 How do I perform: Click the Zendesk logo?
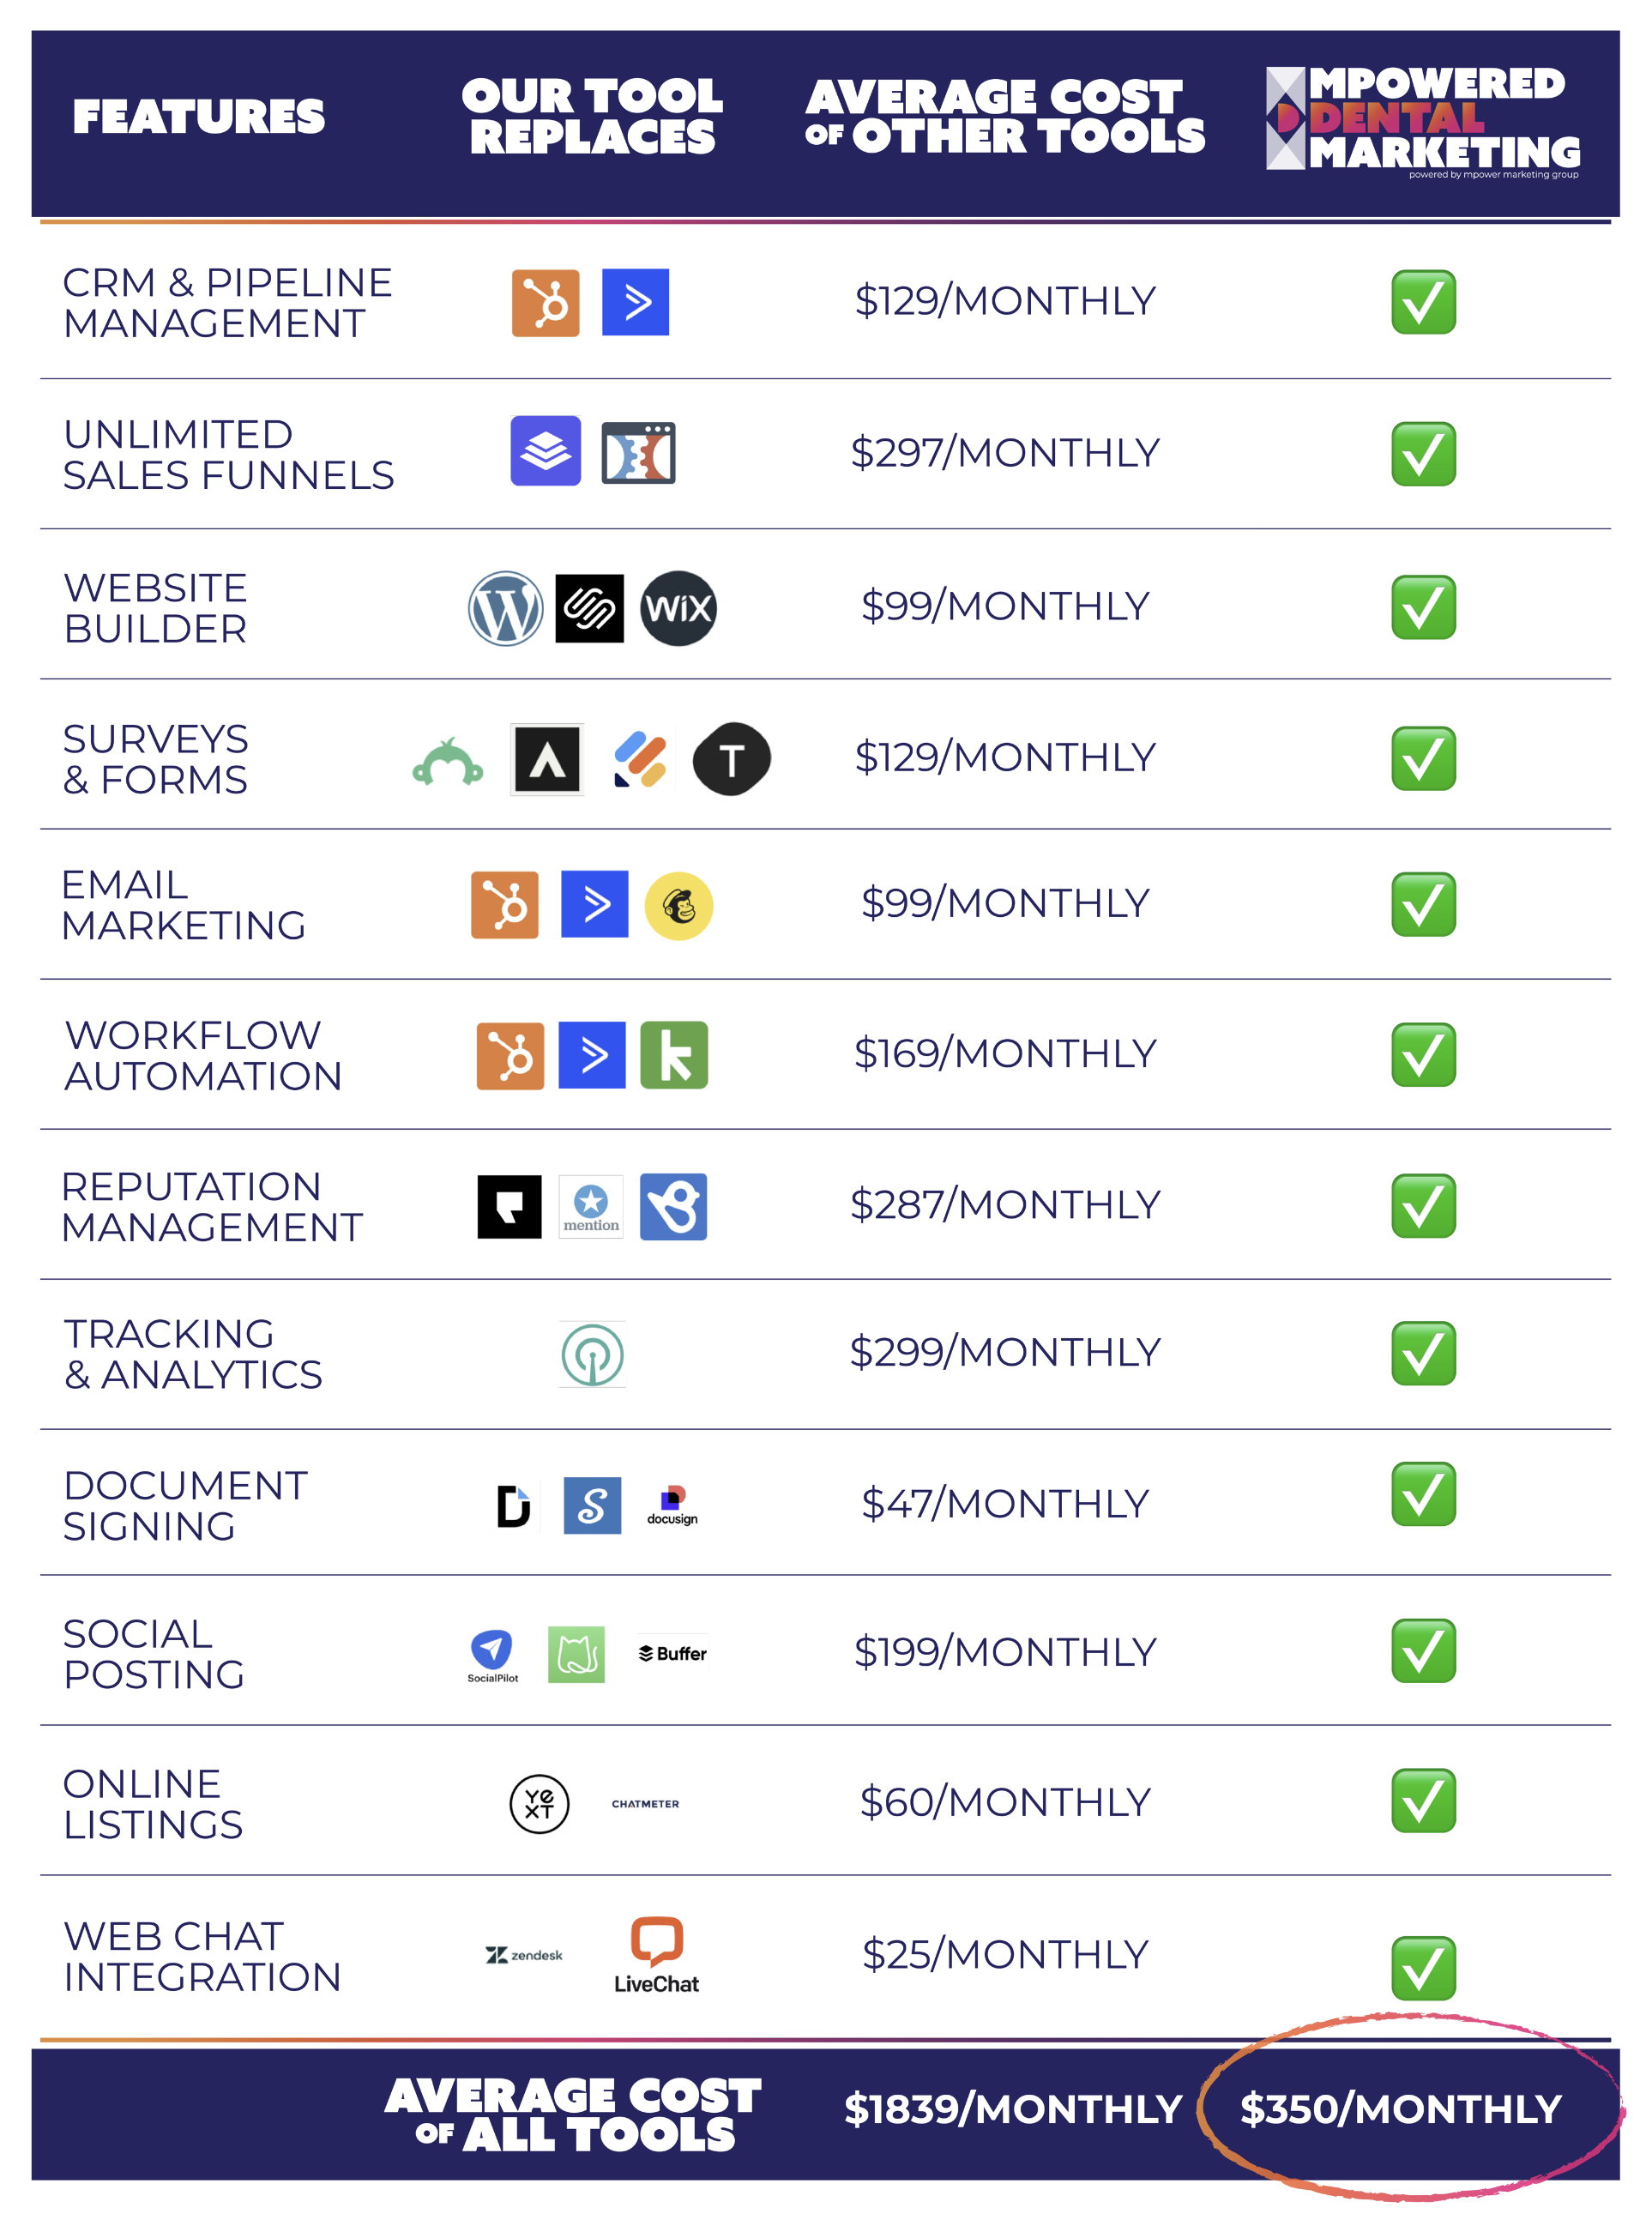[x=524, y=1955]
